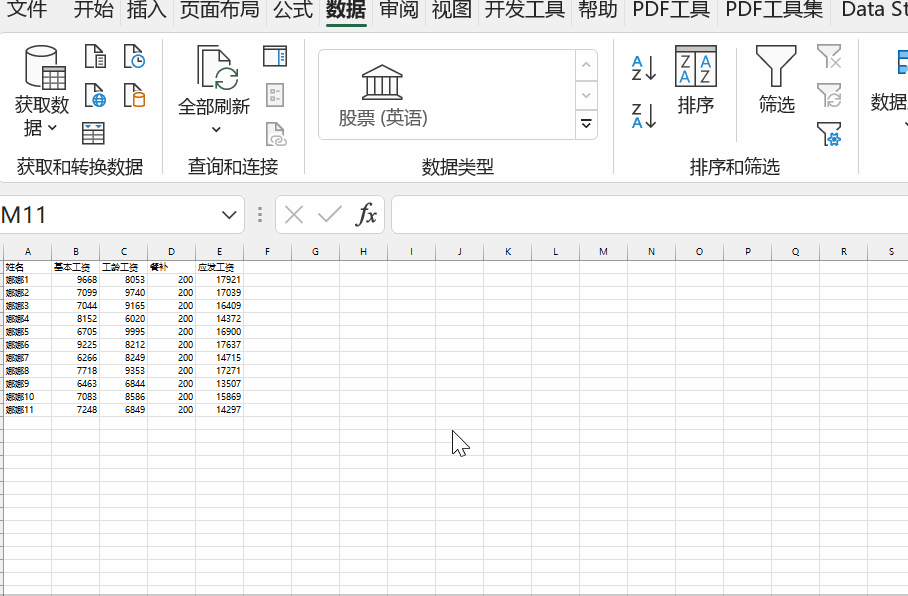Click the From Table/Range icon
Viewport: 908px width, 596px height.
[93, 133]
